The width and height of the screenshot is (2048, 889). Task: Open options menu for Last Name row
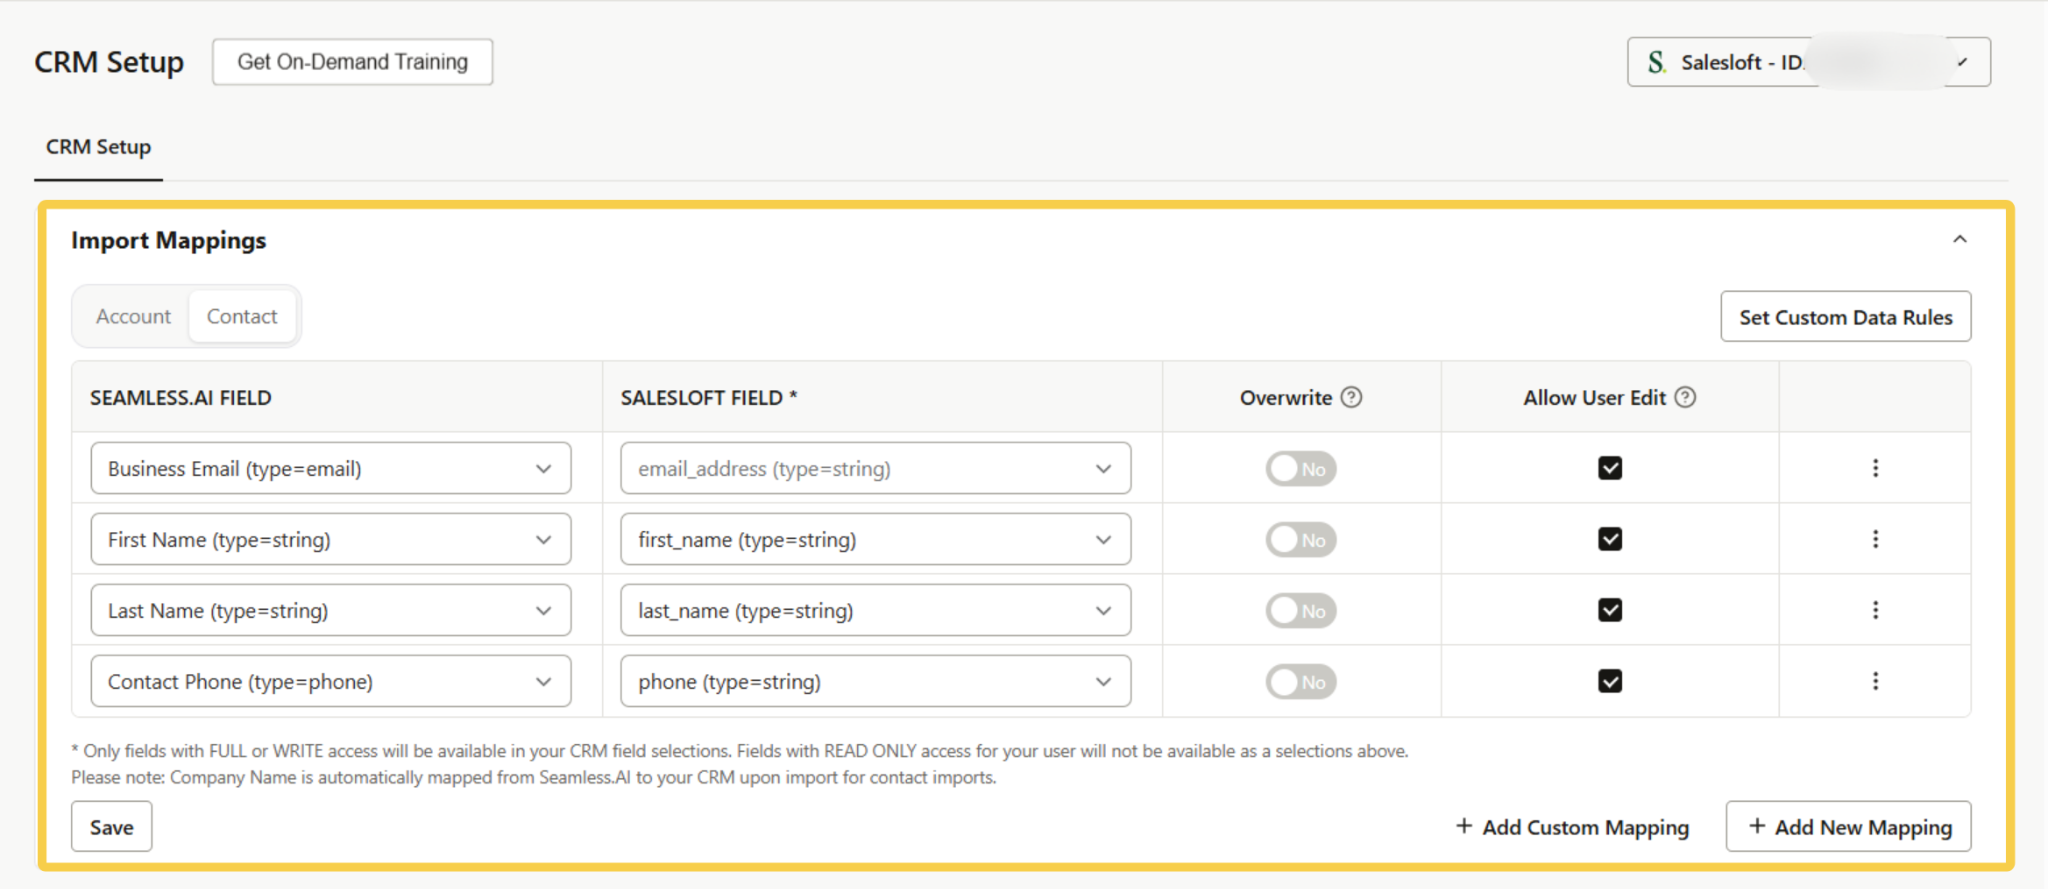pyautogui.click(x=1875, y=610)
